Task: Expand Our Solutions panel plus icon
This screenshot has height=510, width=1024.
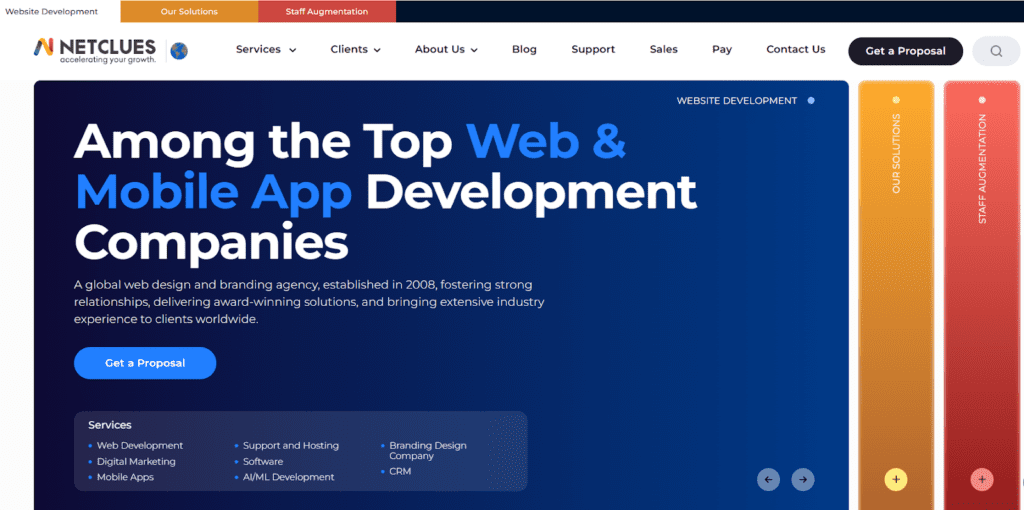Action: (x=896, y=480)
